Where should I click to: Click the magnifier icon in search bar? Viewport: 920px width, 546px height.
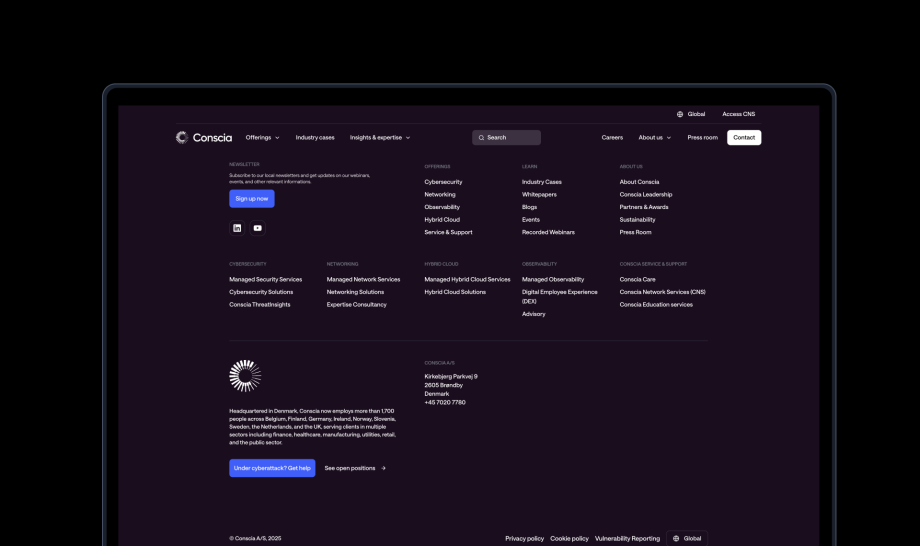tap(481, 138)
